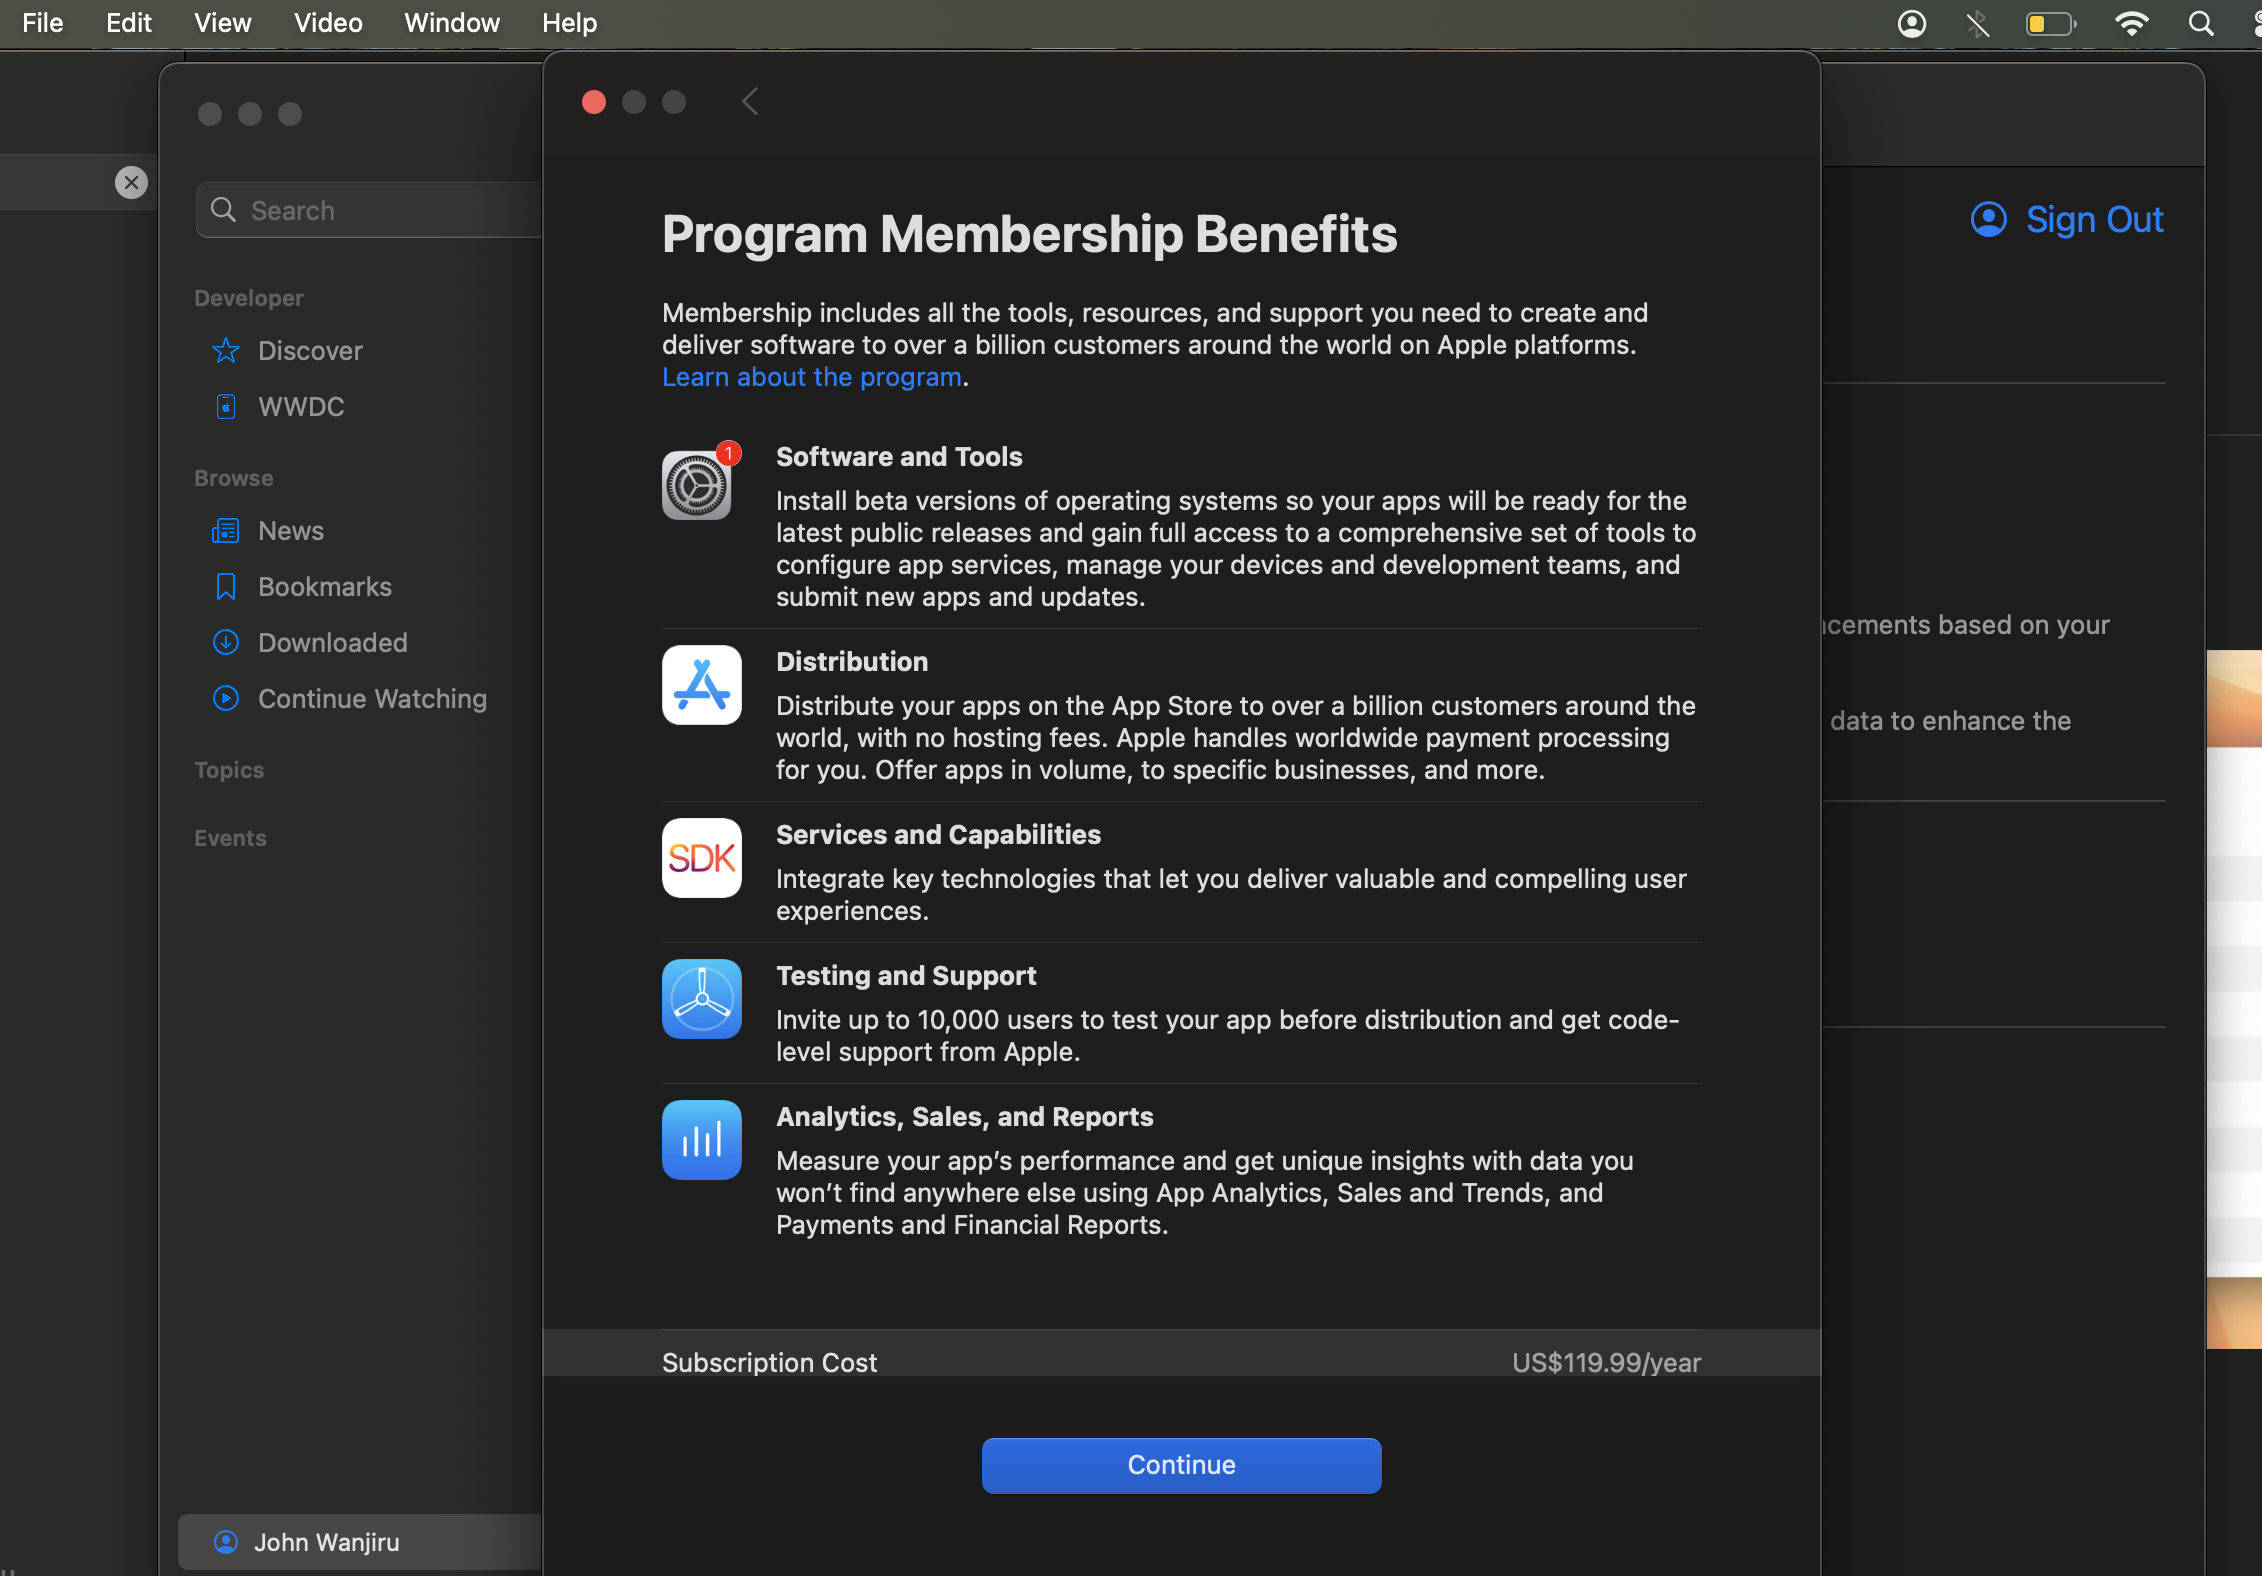
Task: Click the Bookmarks ribbon icon
Action: 226,587
